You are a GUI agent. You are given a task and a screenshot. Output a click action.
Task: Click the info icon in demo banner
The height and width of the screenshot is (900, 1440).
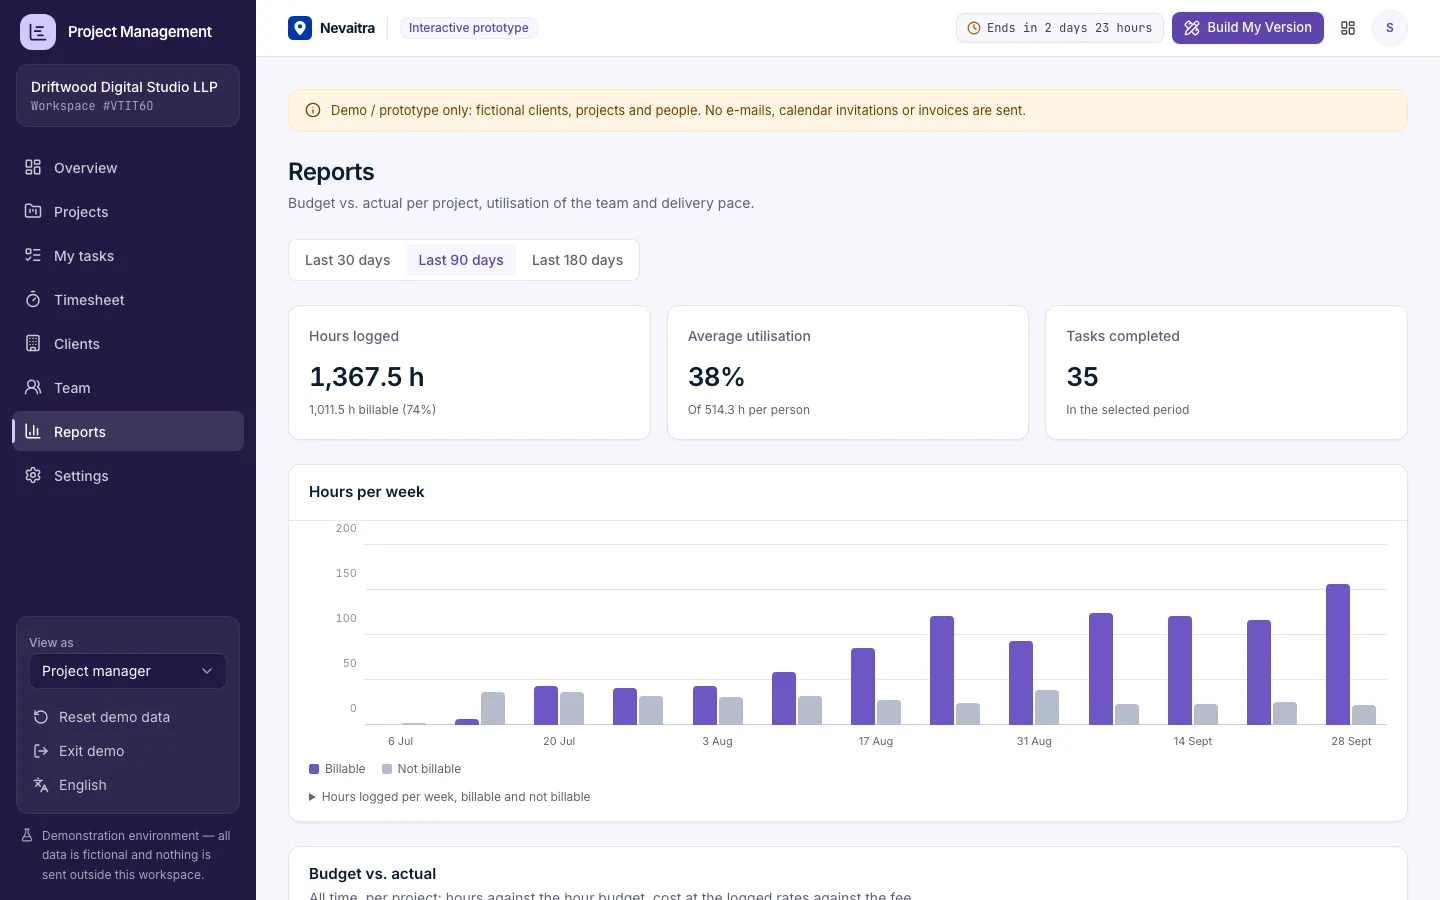tap(313, 110)
